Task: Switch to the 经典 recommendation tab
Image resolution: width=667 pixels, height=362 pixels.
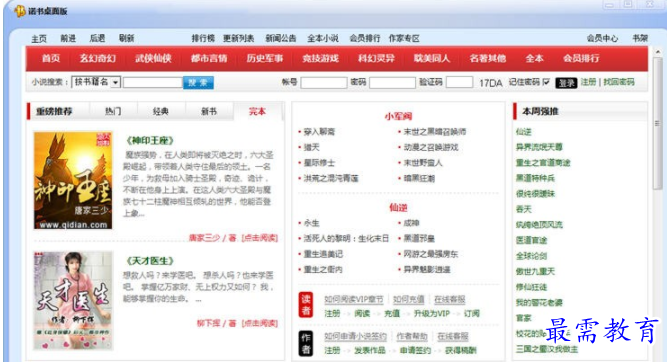Action: 161,111
